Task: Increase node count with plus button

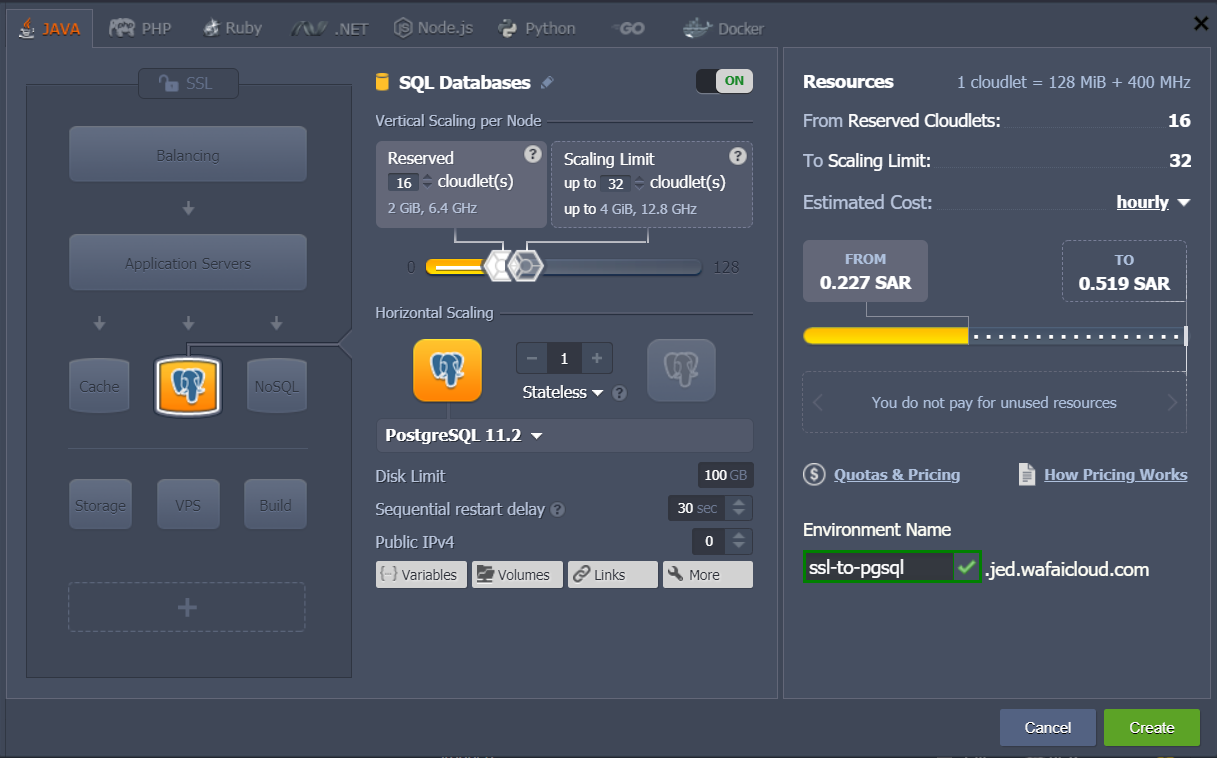Action: pos(597,358)
